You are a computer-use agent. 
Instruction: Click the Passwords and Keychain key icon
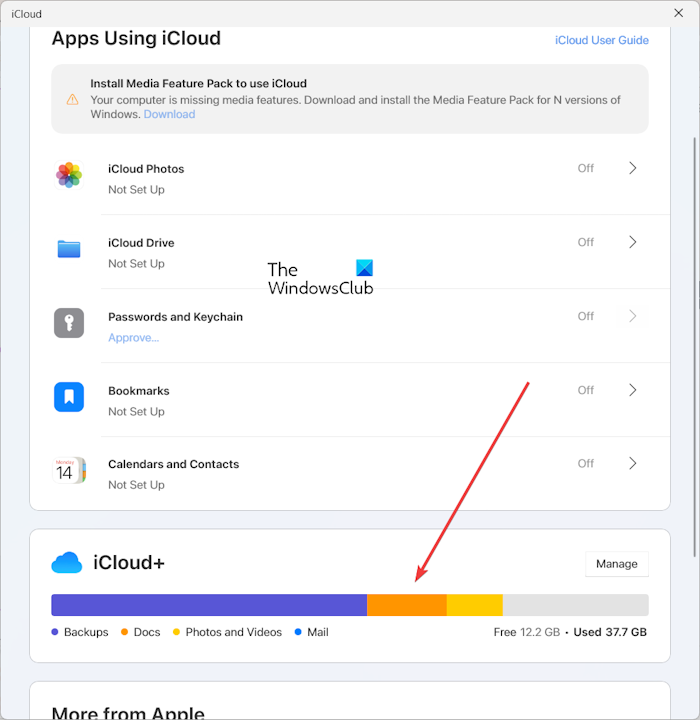coord(69,323)
